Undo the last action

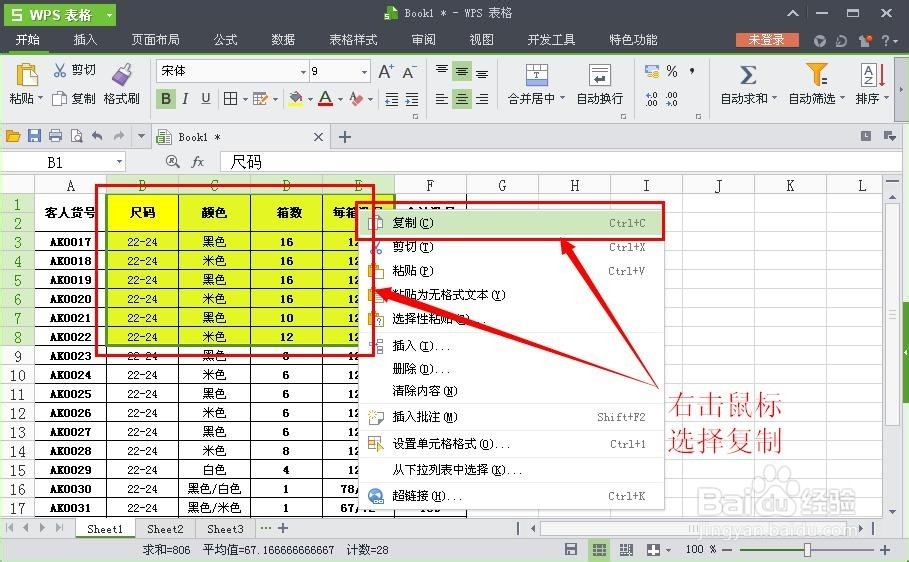97,136
